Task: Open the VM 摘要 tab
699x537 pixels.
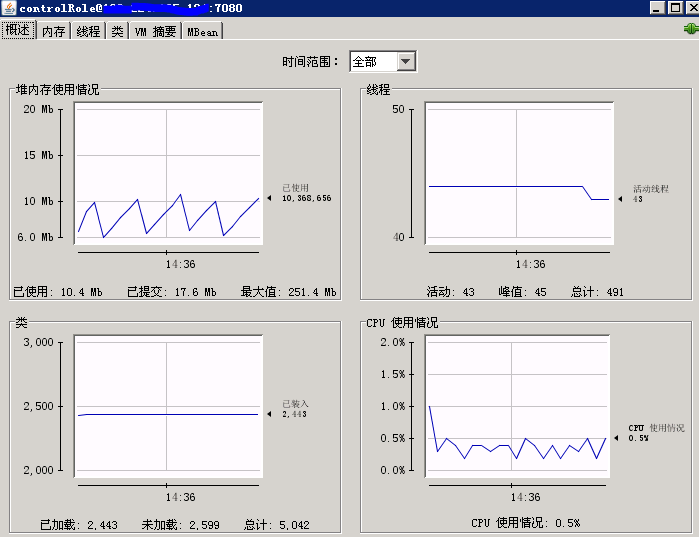Action: tap(156, 31)
